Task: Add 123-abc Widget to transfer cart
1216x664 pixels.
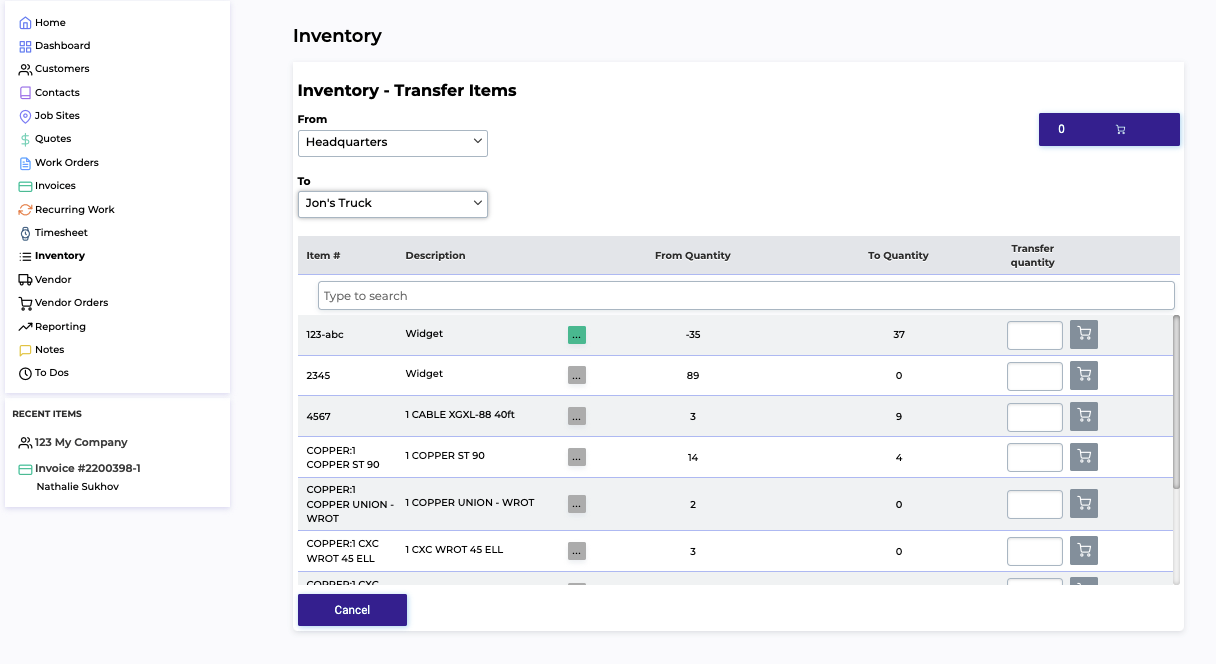Action: pos(1084,335)
